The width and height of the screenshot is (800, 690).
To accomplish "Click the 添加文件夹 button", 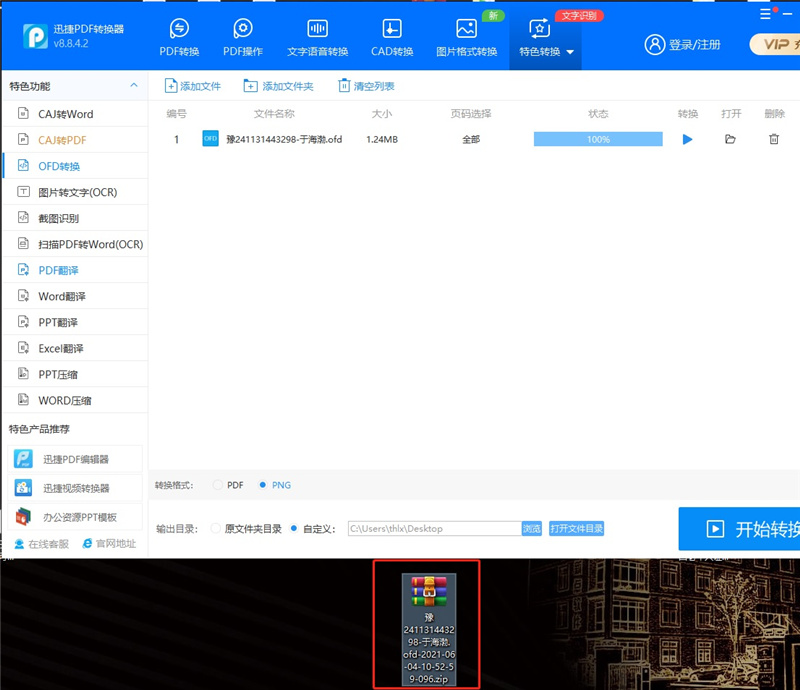I will pos(279,86).
